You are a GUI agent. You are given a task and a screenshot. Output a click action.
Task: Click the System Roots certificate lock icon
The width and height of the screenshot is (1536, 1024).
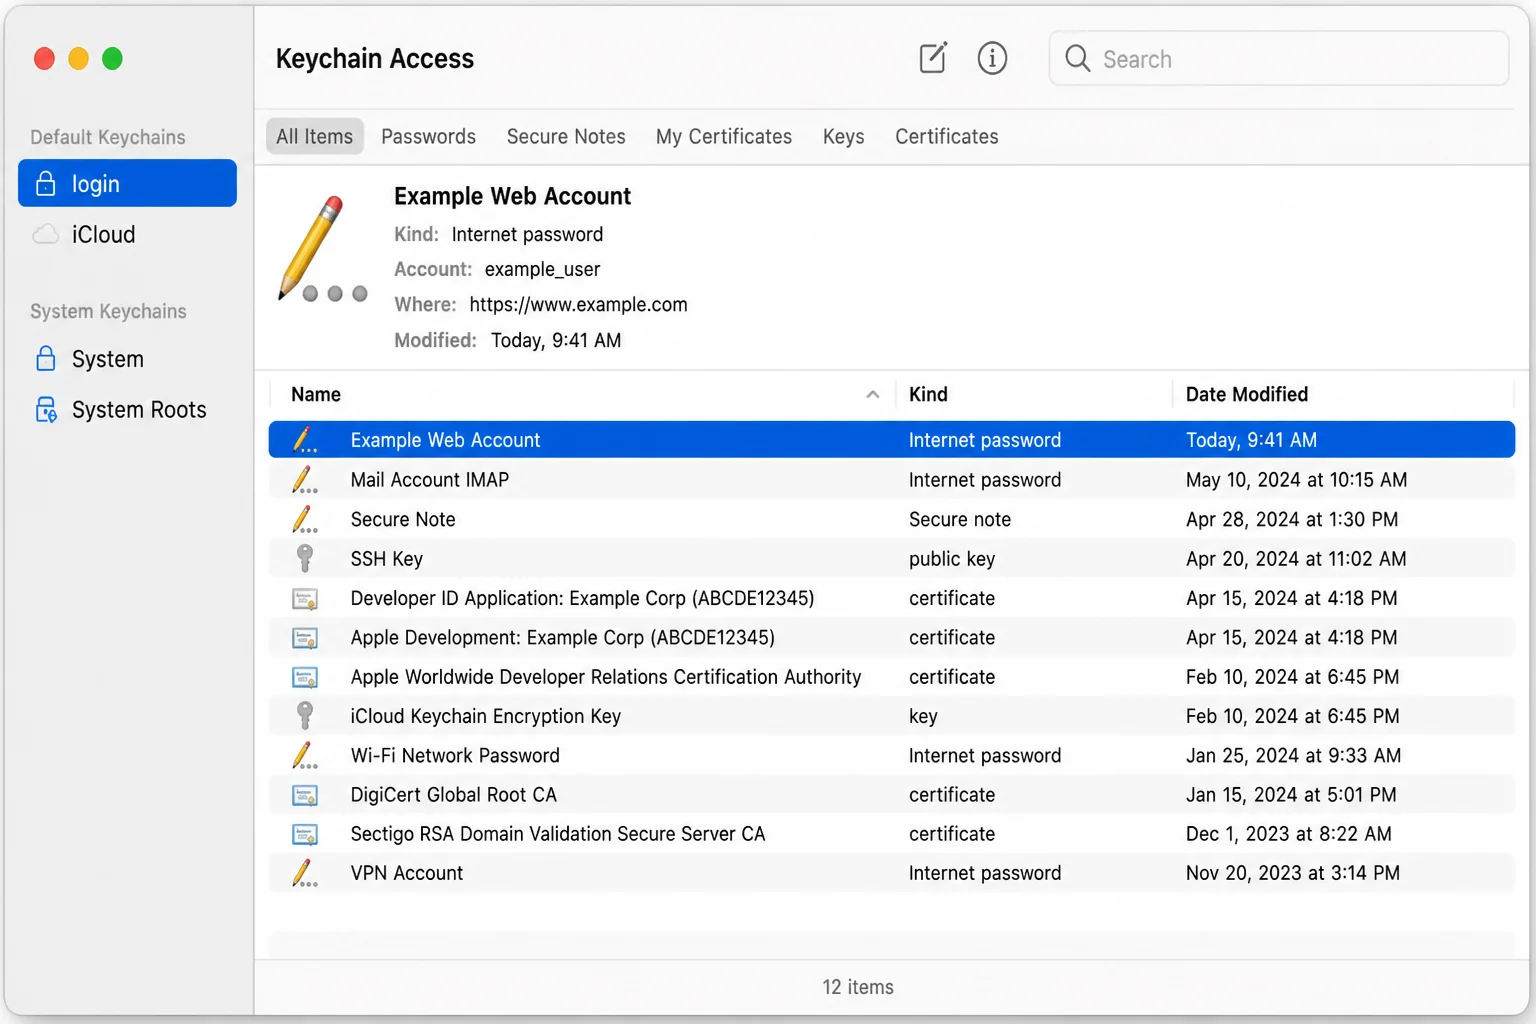coord(46,409)
